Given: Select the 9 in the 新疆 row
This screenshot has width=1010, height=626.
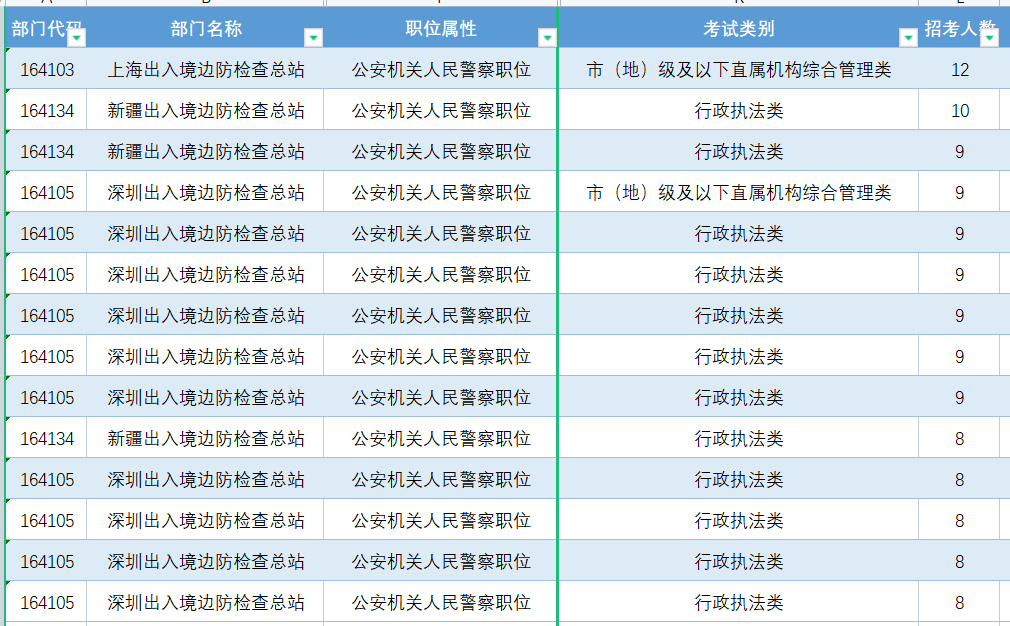Looking at the screenshot, I should point(959,151).
